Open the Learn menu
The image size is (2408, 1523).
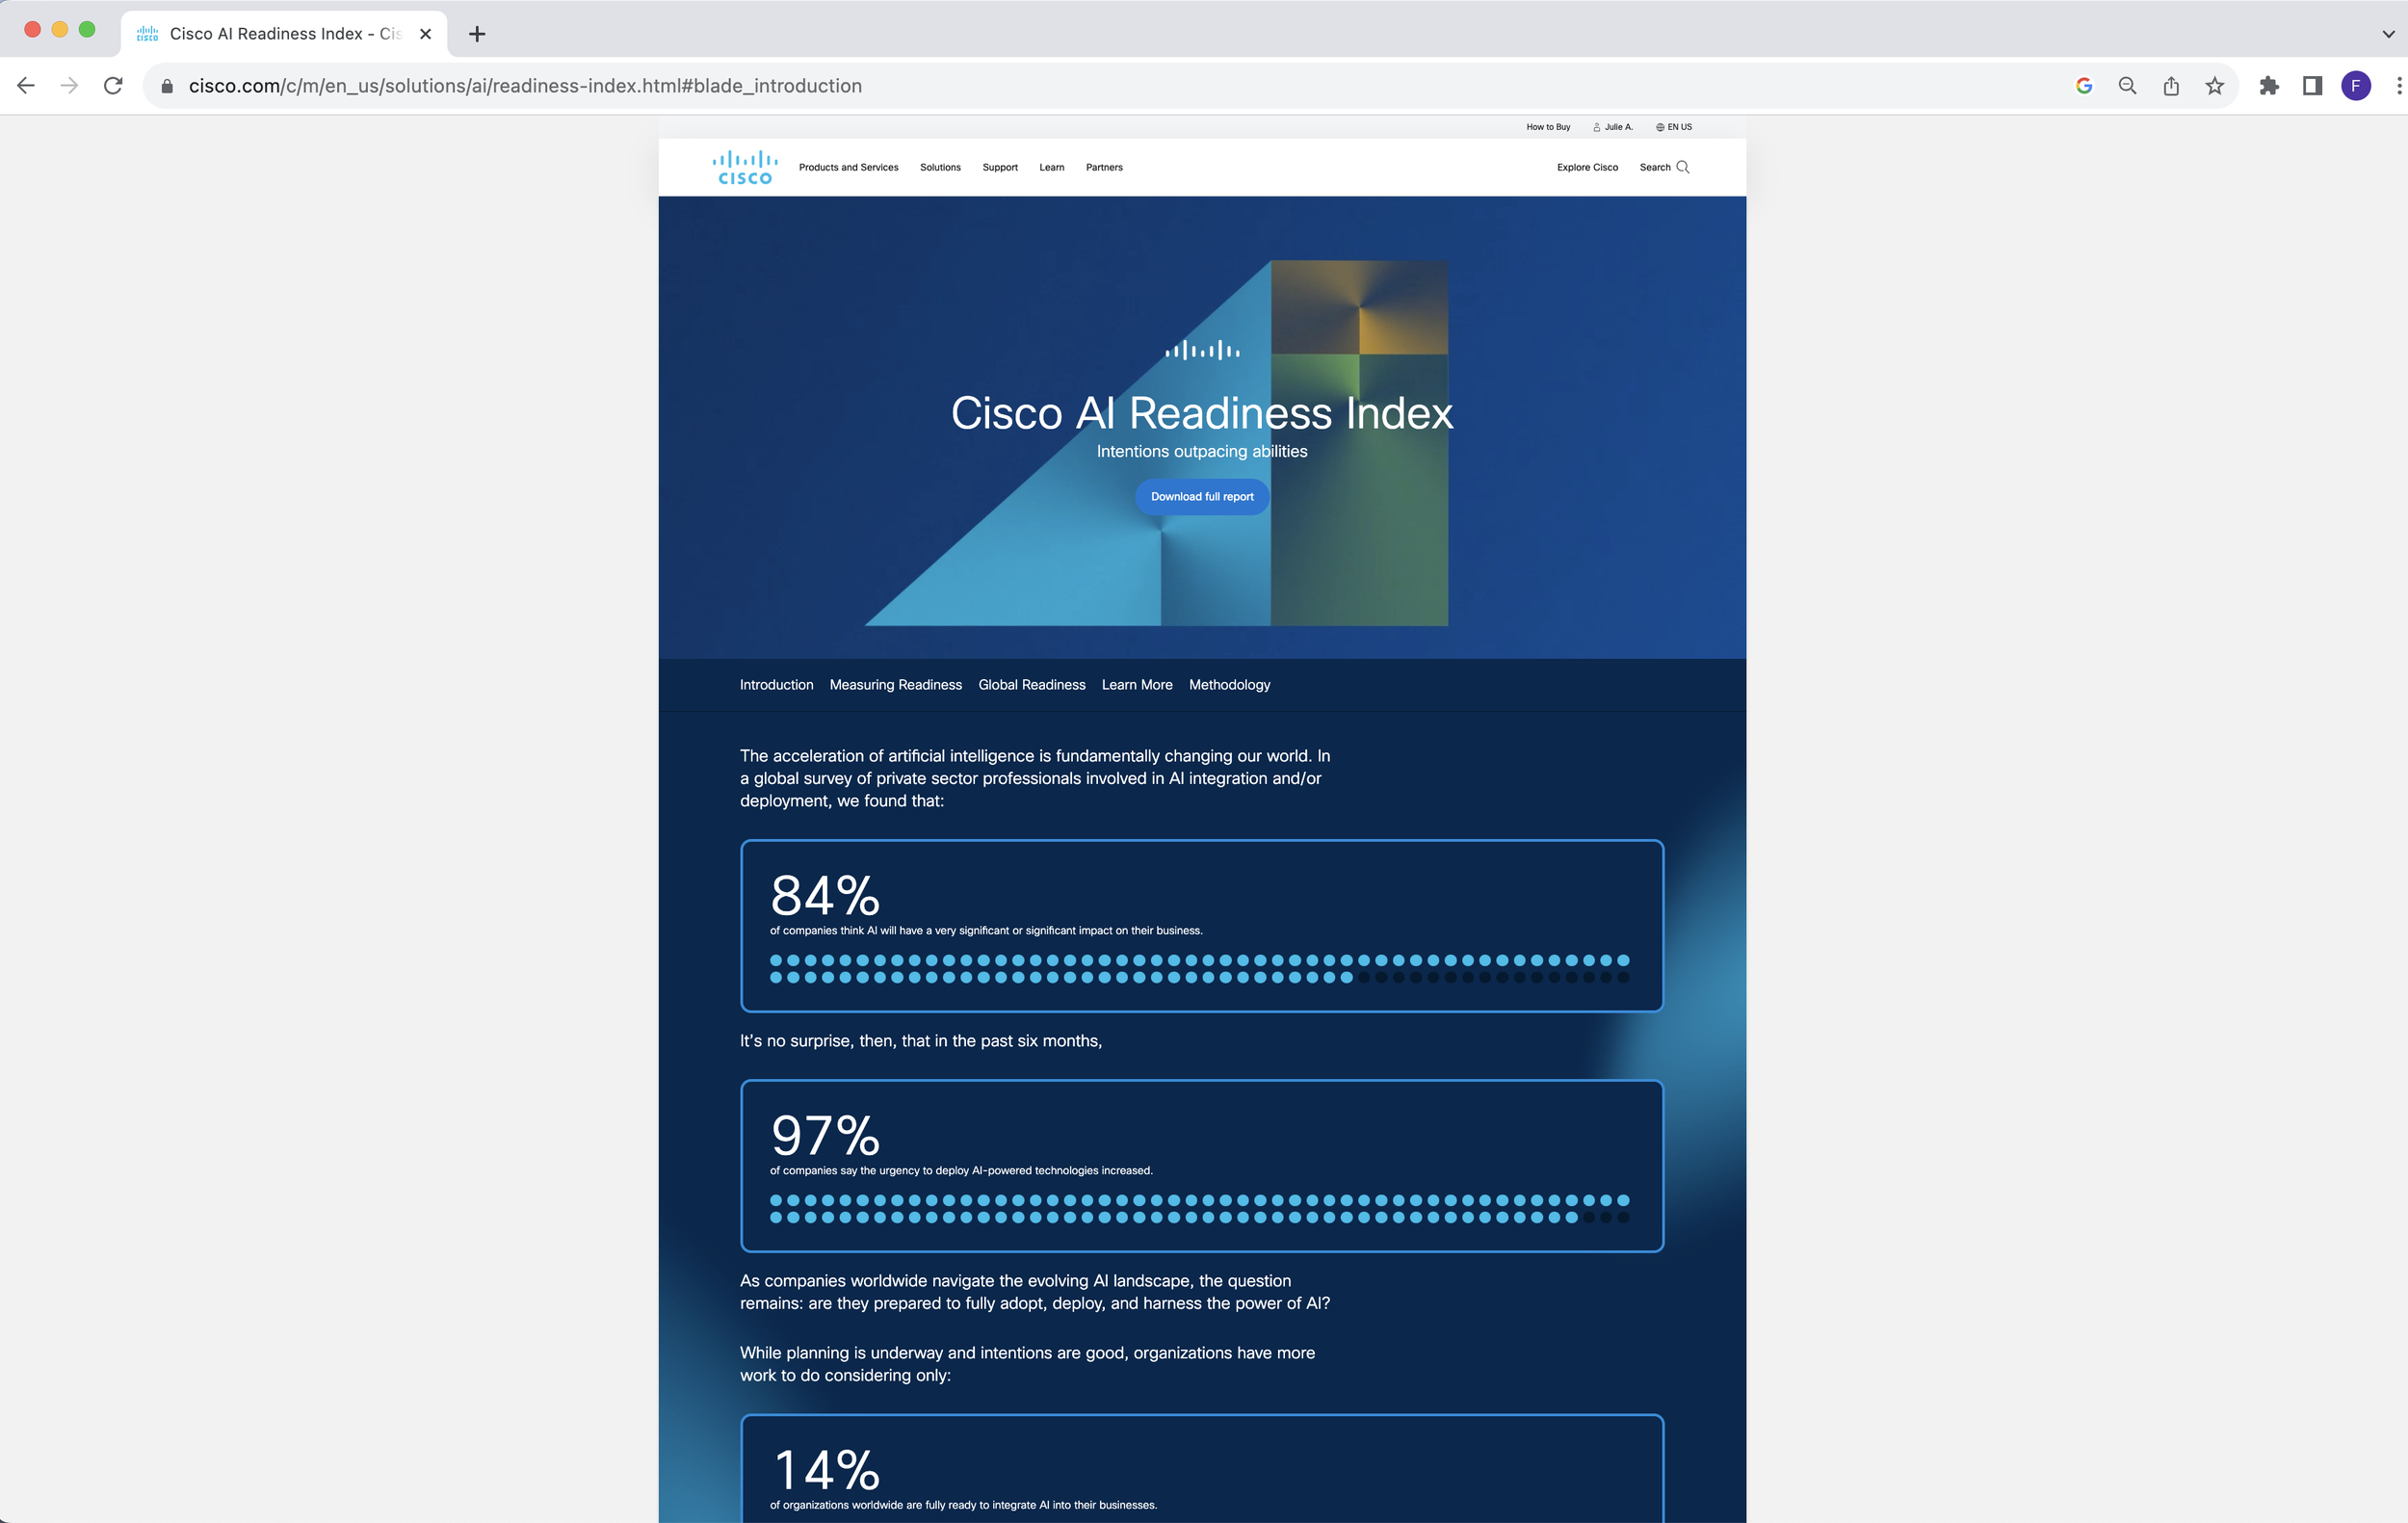tap(1051, 167)
